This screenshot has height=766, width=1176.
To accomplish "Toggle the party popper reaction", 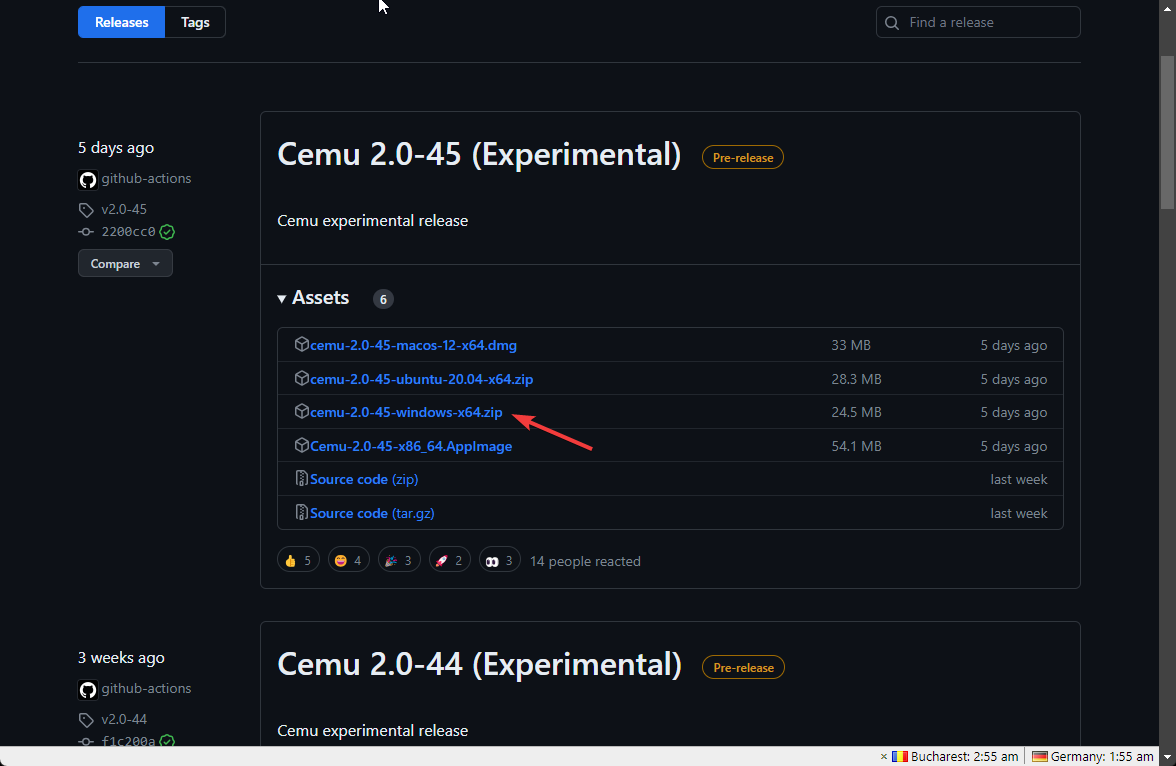I will pyautogui.click(x=399, y=560).
